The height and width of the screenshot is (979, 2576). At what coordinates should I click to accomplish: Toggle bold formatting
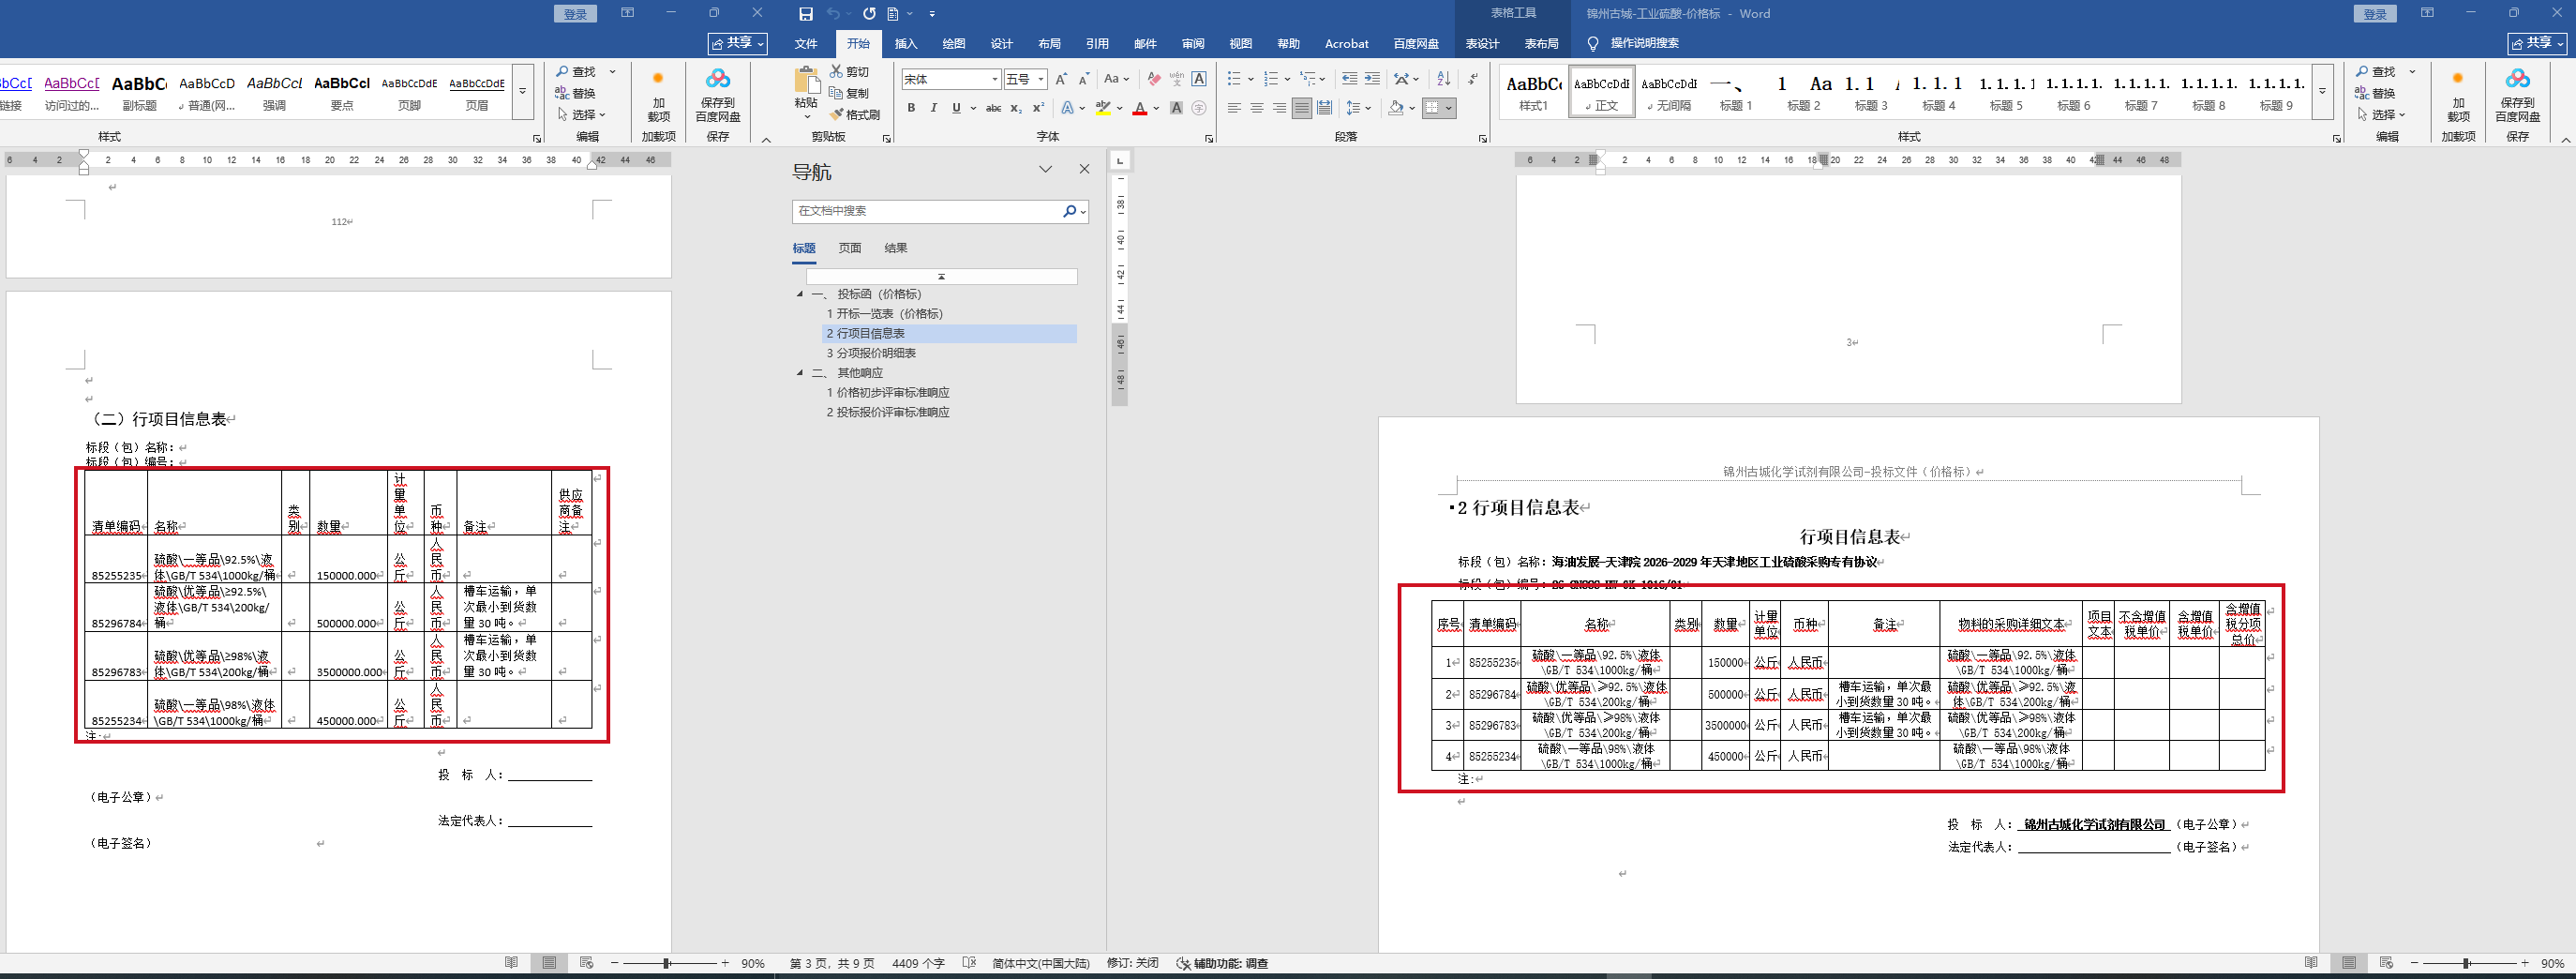click(x=911, y=108)
